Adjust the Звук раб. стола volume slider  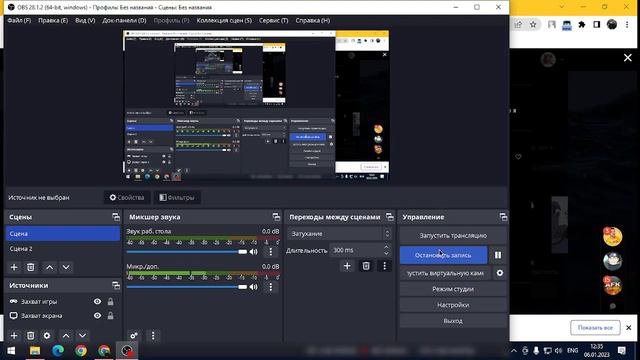(x=187, y=252)
